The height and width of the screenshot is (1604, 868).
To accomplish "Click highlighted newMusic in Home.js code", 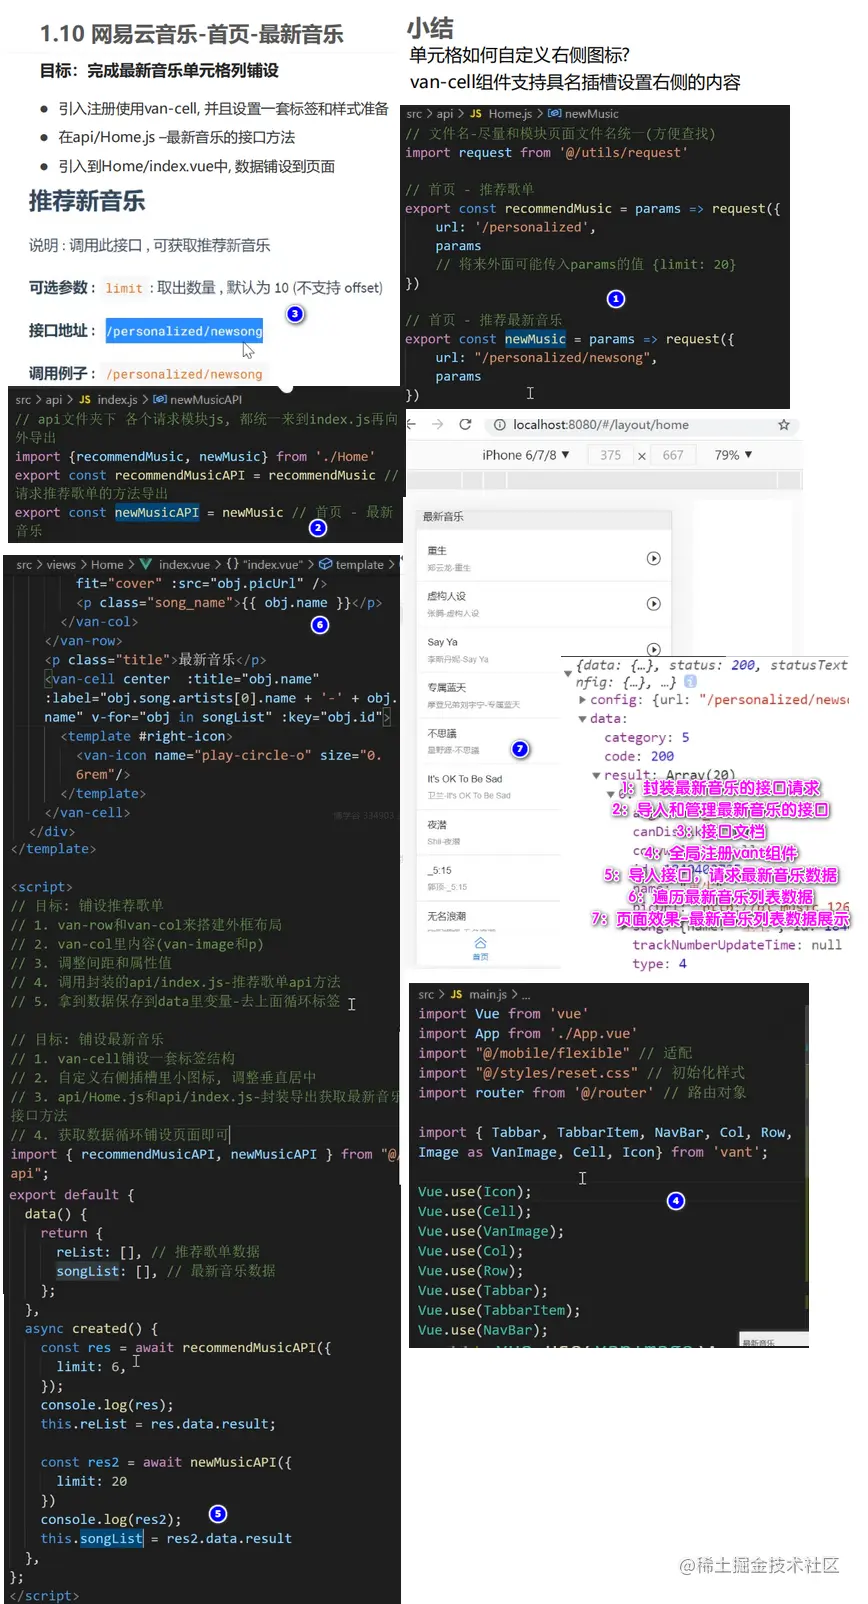I will click(535, 339).
